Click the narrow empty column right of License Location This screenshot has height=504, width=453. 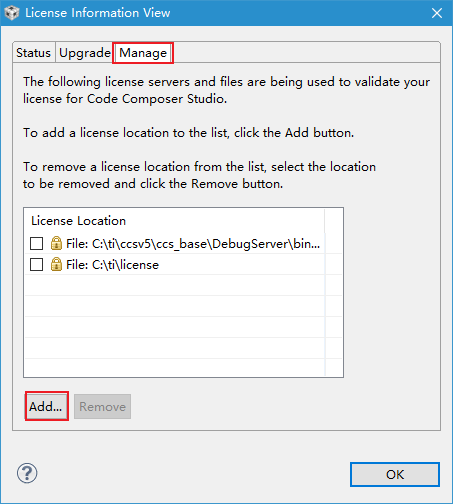(334, 292)
